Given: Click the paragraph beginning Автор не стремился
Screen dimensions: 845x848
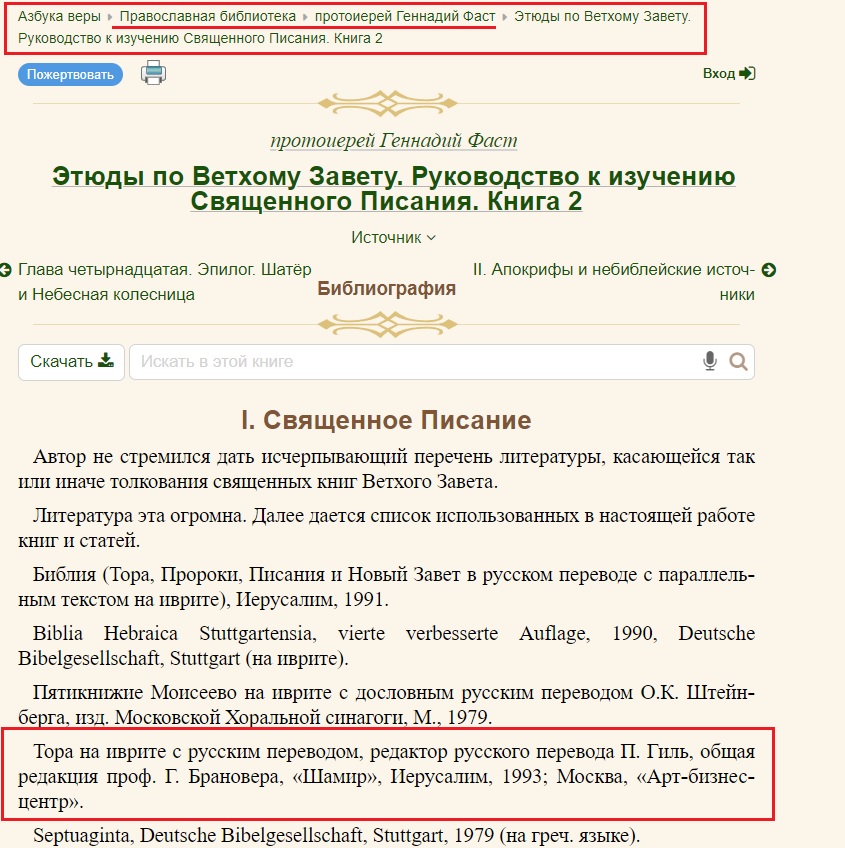Looking at the screenshot, I should coord(386,469).
